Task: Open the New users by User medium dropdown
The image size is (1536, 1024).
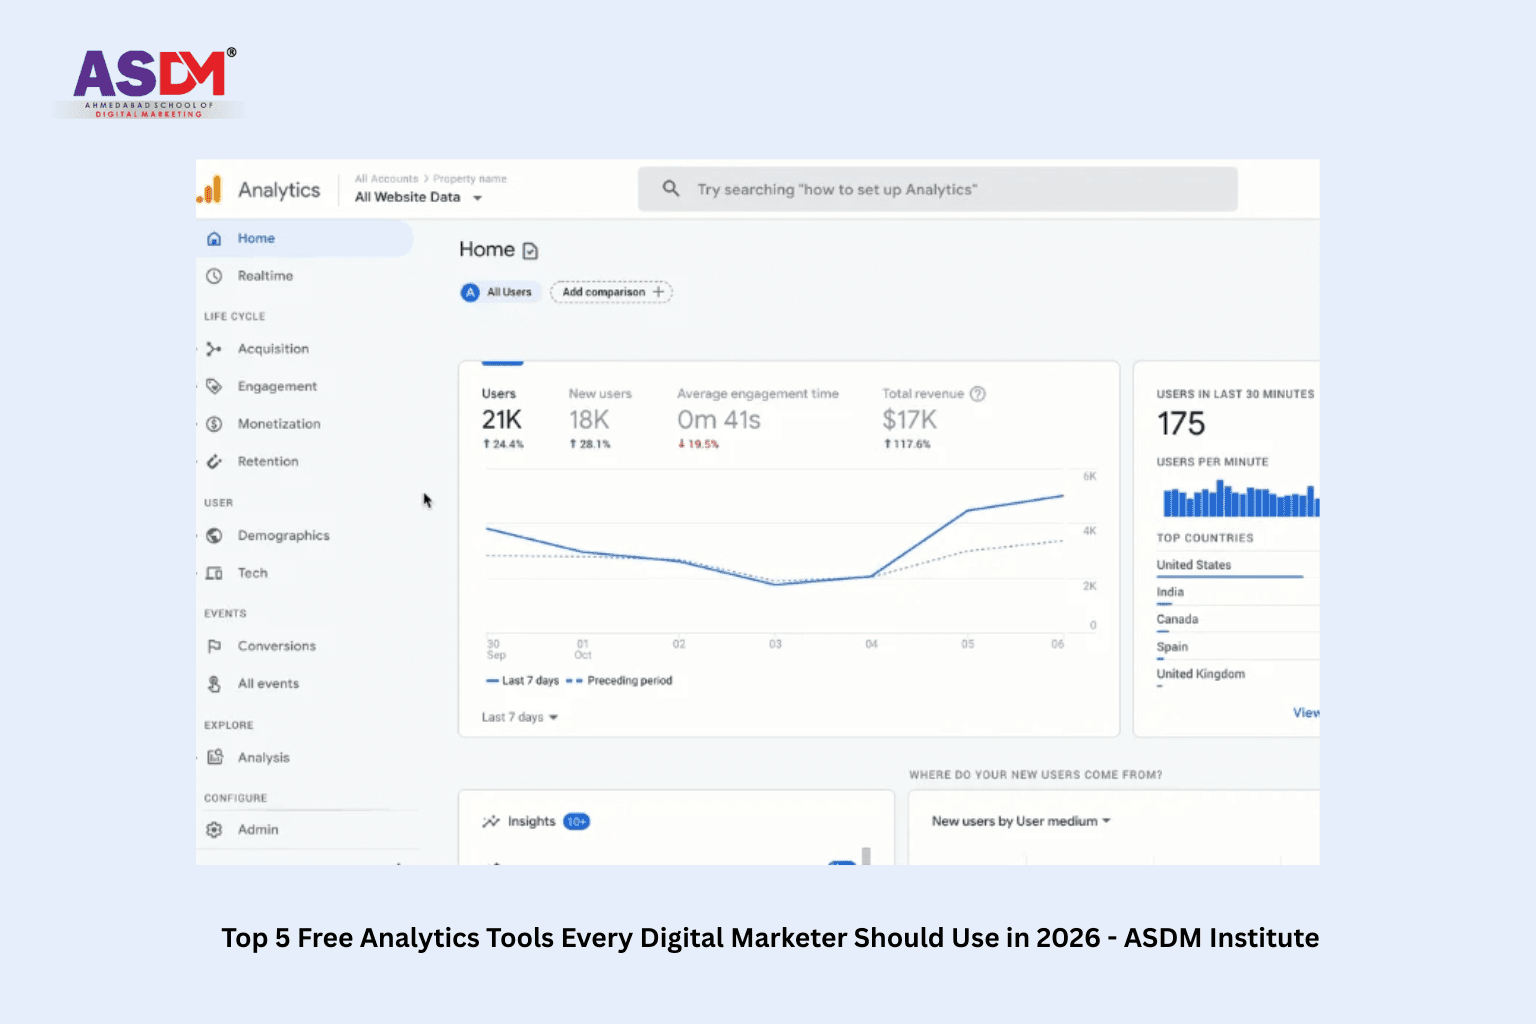Action: pyautogui.click(x=1021, y=821)
